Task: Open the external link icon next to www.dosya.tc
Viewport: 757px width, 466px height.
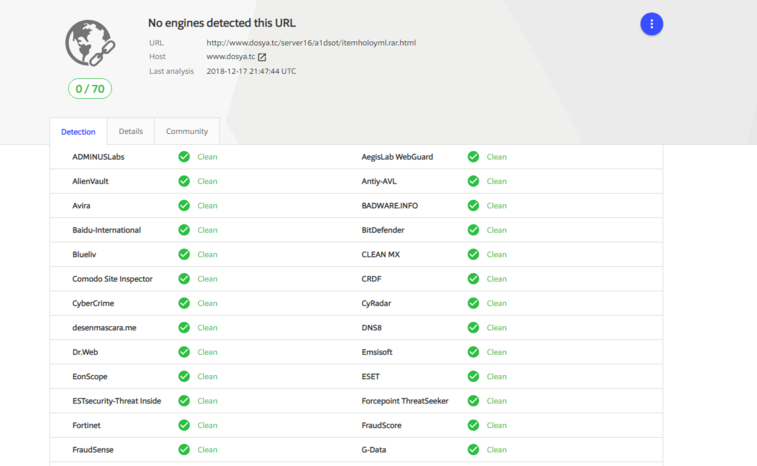Action: [262, 57]
